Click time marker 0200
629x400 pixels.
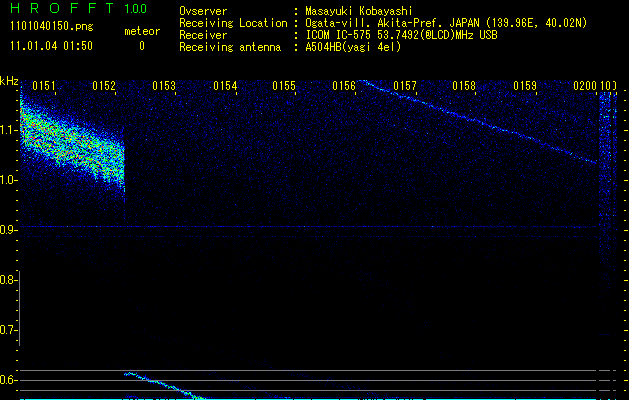pyautogui.click(x=585, y=86)
